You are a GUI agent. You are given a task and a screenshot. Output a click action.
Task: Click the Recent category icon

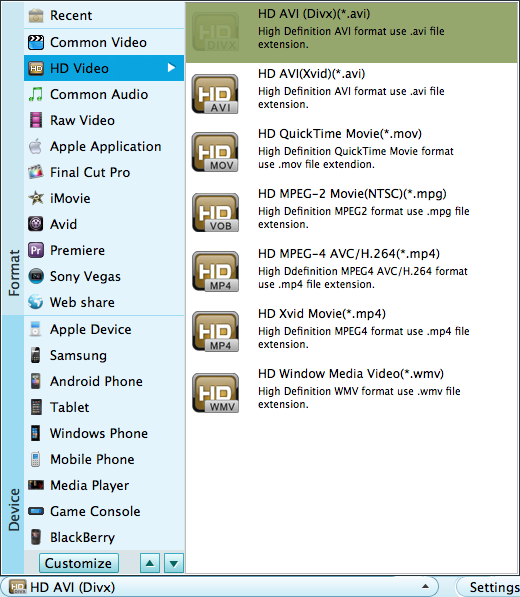coord(36,16)
